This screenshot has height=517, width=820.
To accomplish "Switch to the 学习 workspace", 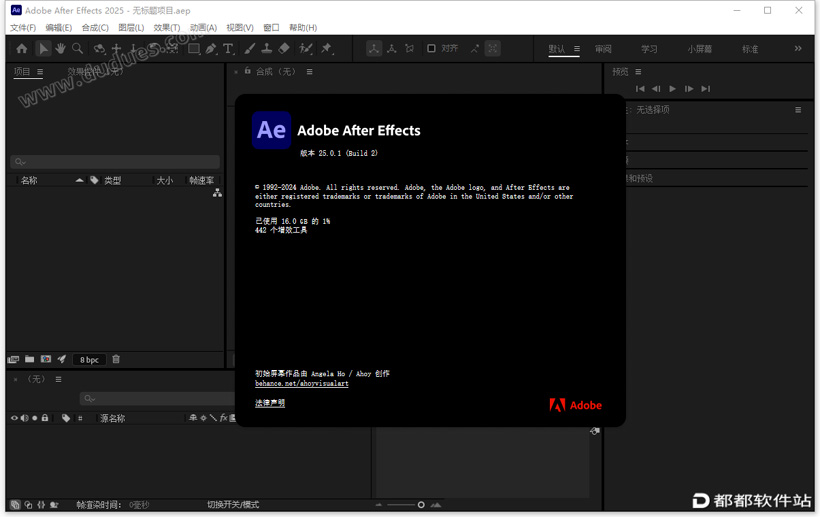I will point(650,49).
